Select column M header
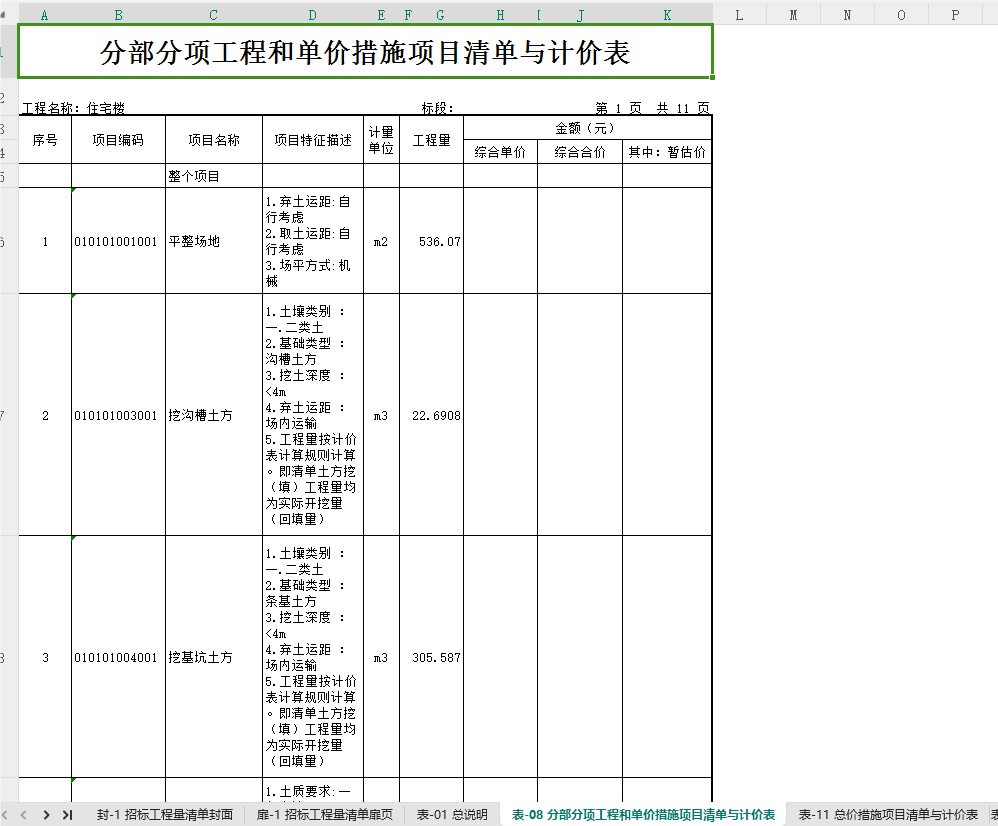The width and height of the screenshot is (998, 826). coord(793,15)
